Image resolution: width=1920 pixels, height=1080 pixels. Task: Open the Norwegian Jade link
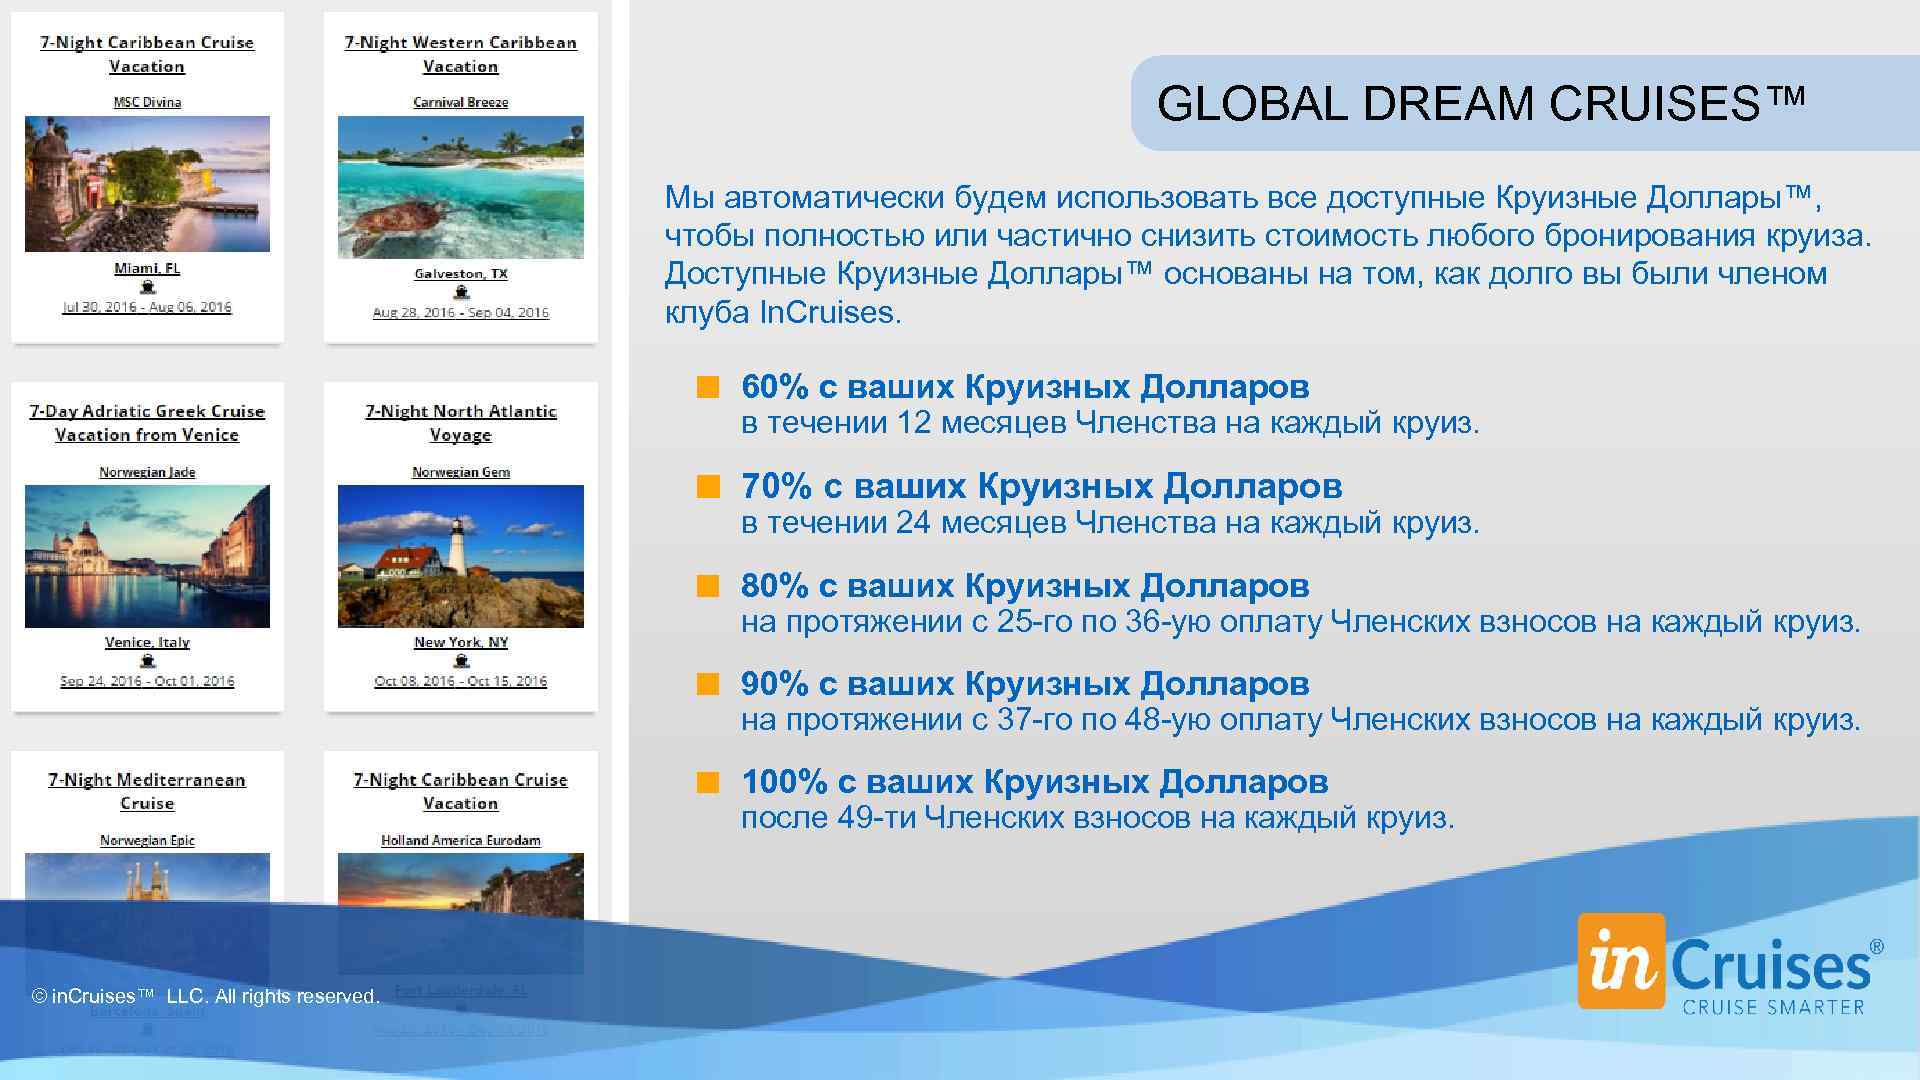(x=146, y=471)
